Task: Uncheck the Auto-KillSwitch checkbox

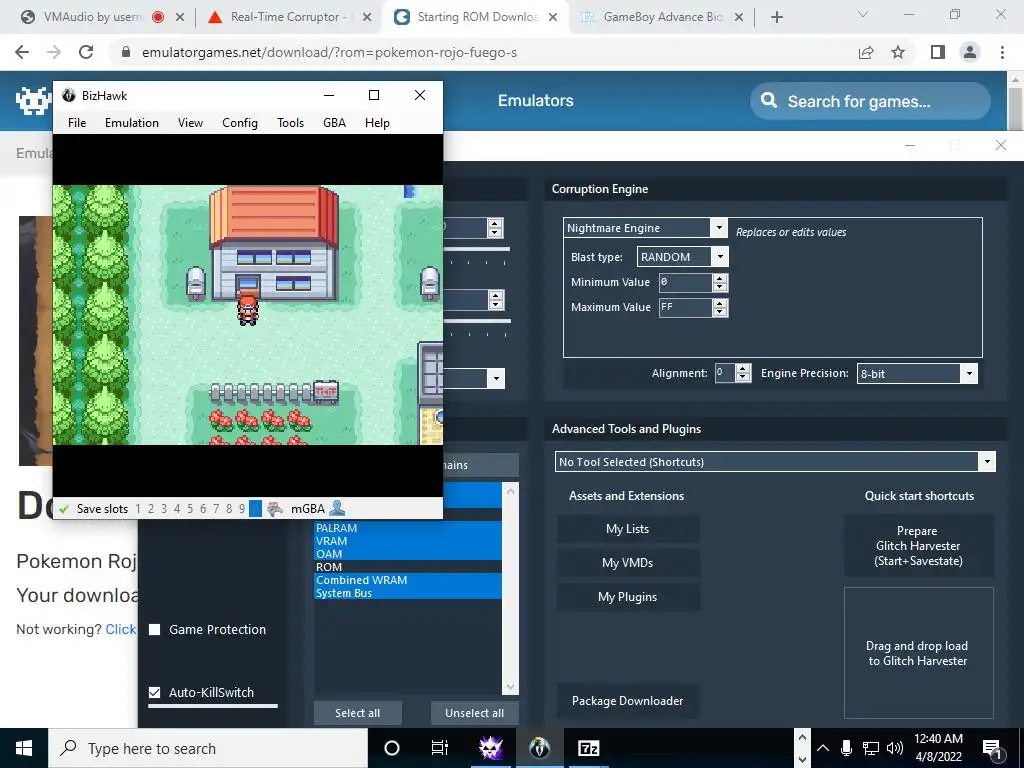Action: pos(155,692)
